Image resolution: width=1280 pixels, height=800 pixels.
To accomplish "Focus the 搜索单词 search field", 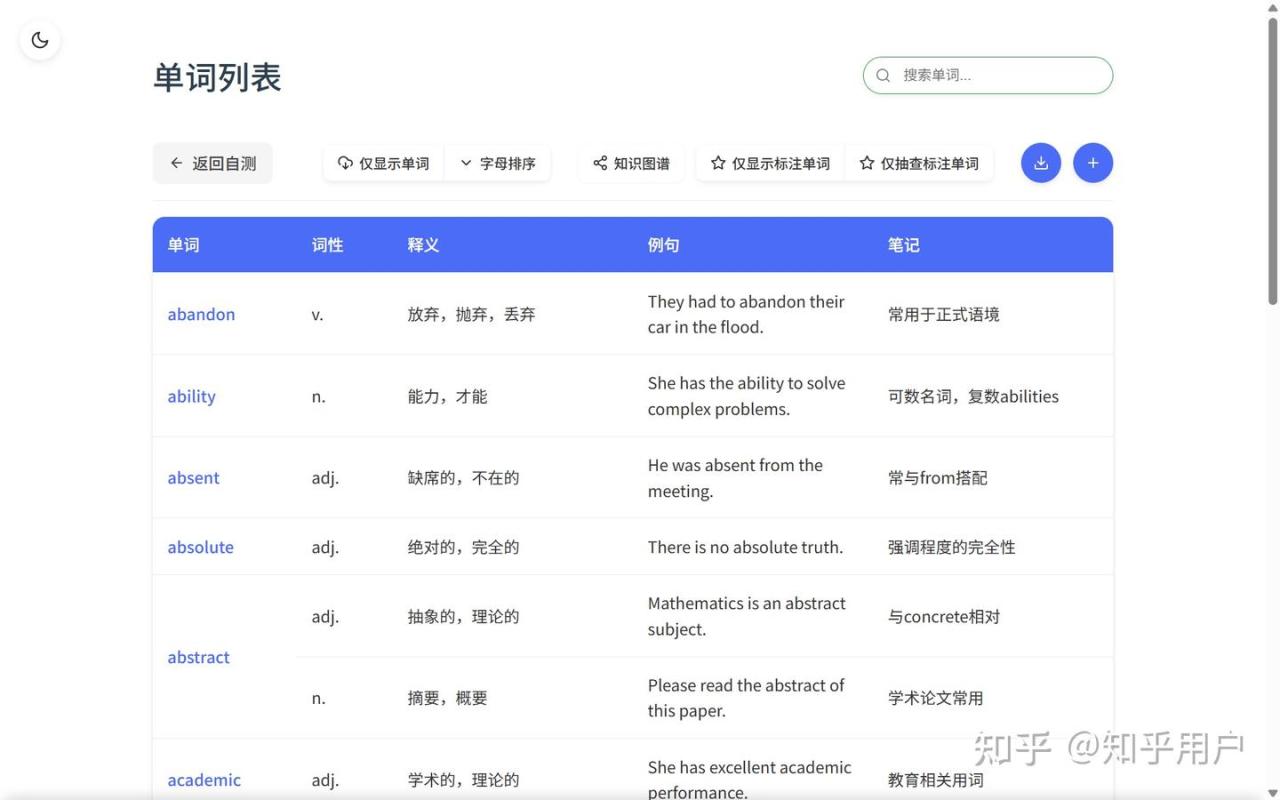I will [x=1000, y=75].
